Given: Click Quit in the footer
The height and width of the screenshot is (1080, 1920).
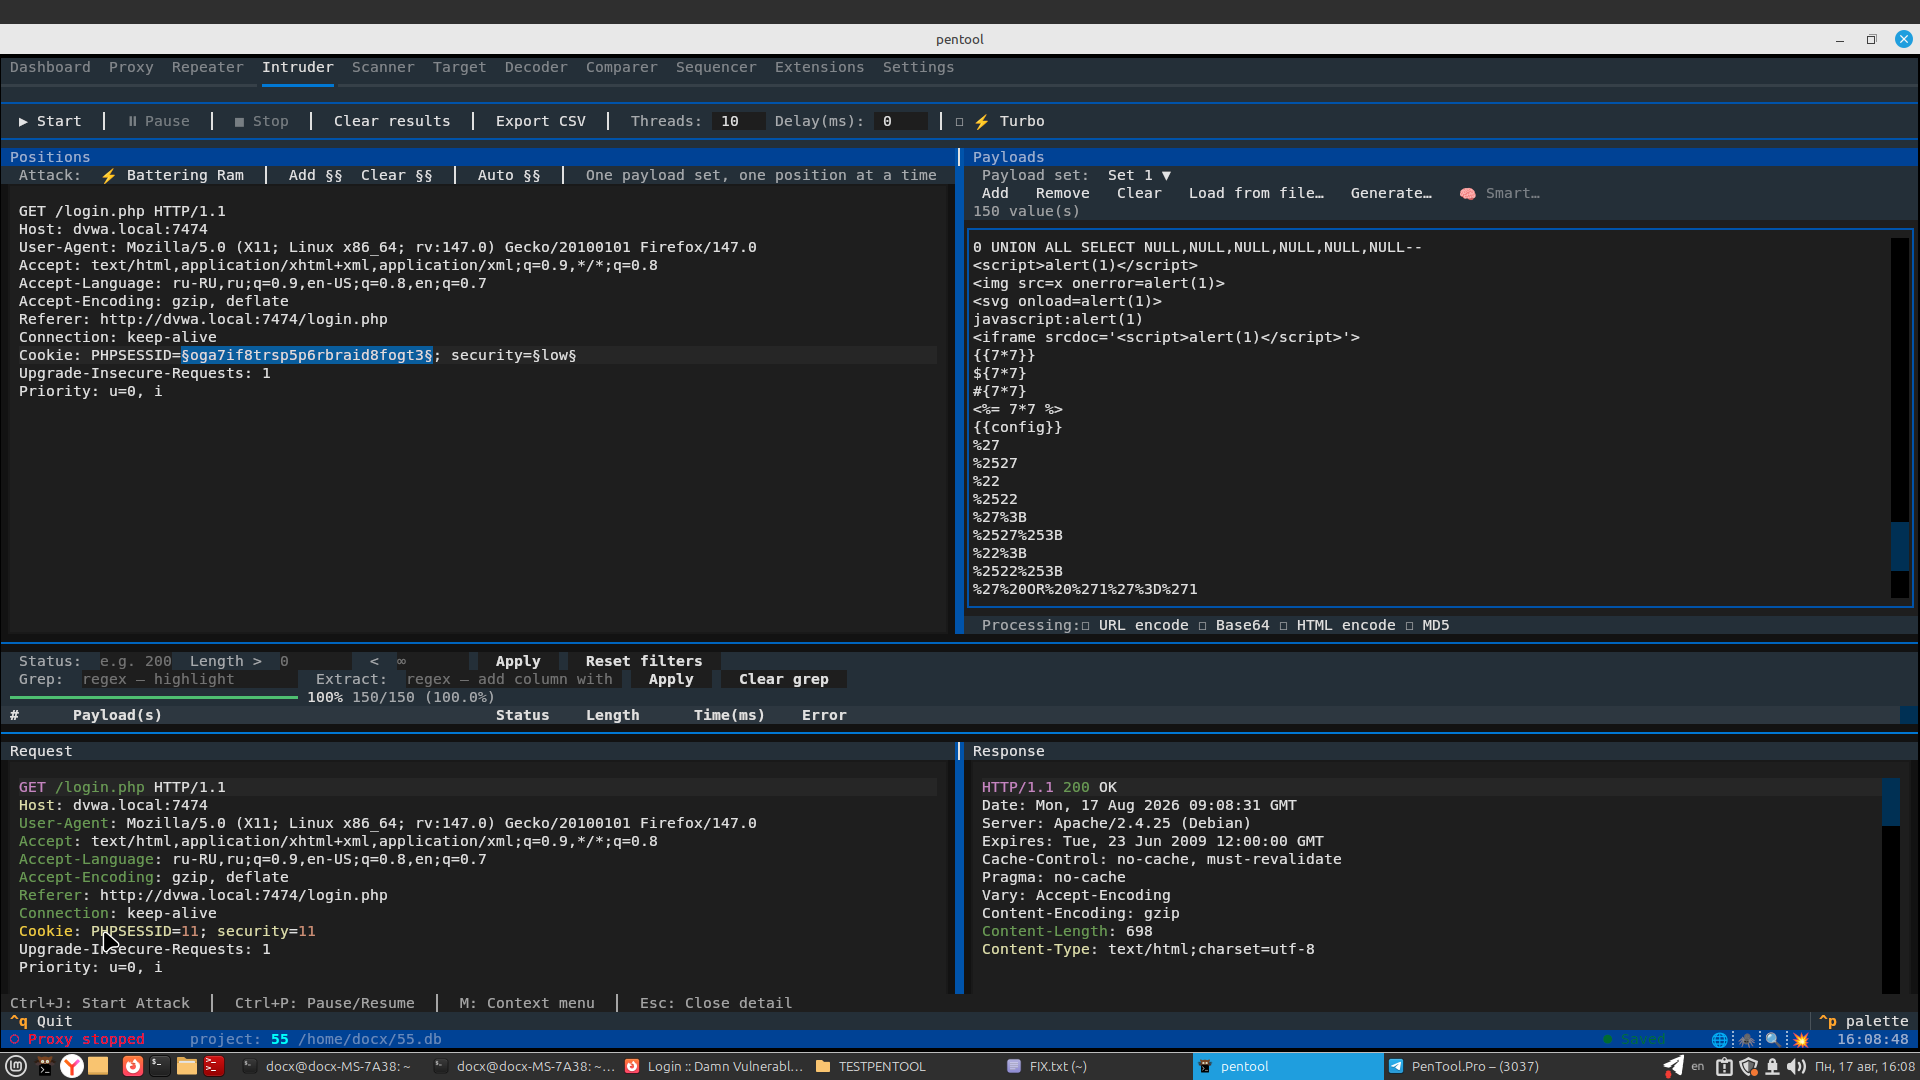Looking at the screenshot, I should pos(41,1021).
